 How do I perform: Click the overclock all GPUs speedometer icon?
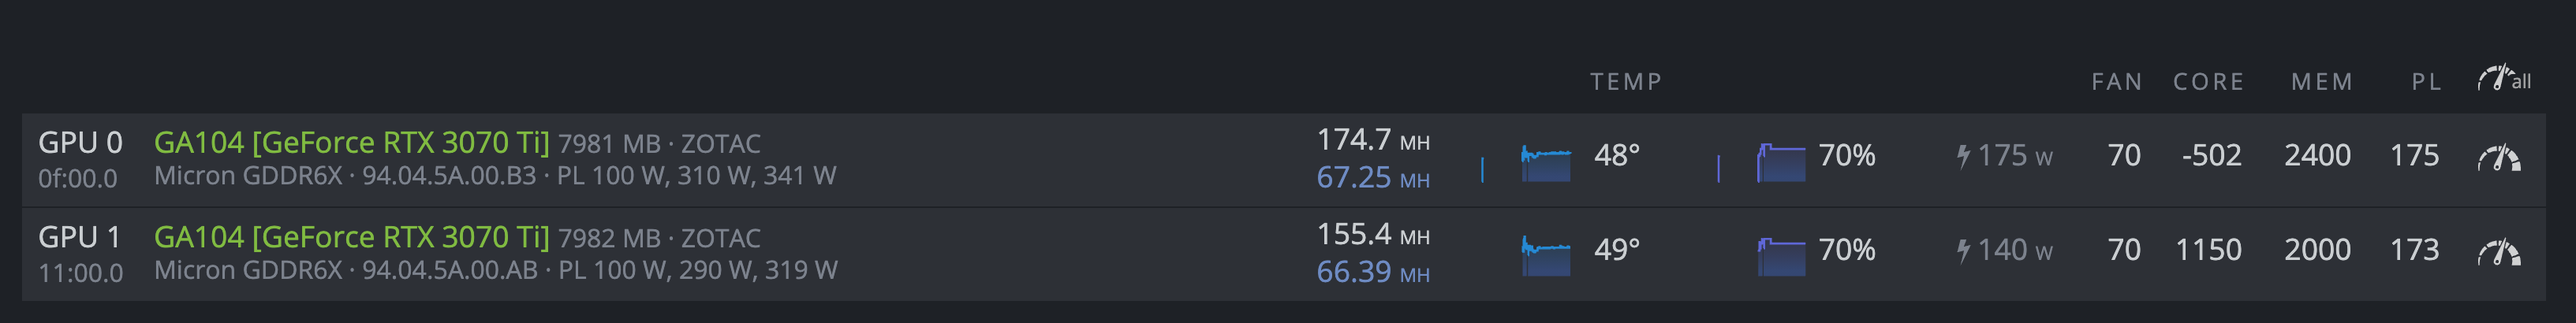tap(2503, 80)
